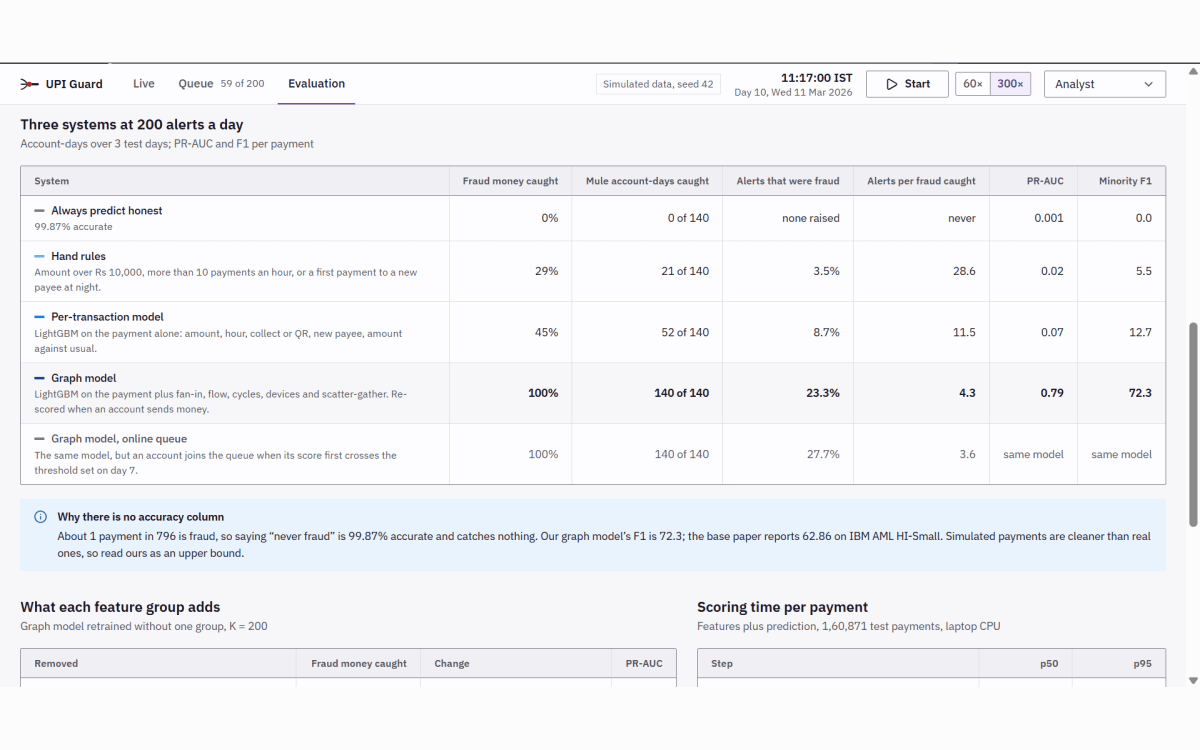1200x750 pixels.
Task: Click the scrollbar up arrow
Action: pos(1192,70)
